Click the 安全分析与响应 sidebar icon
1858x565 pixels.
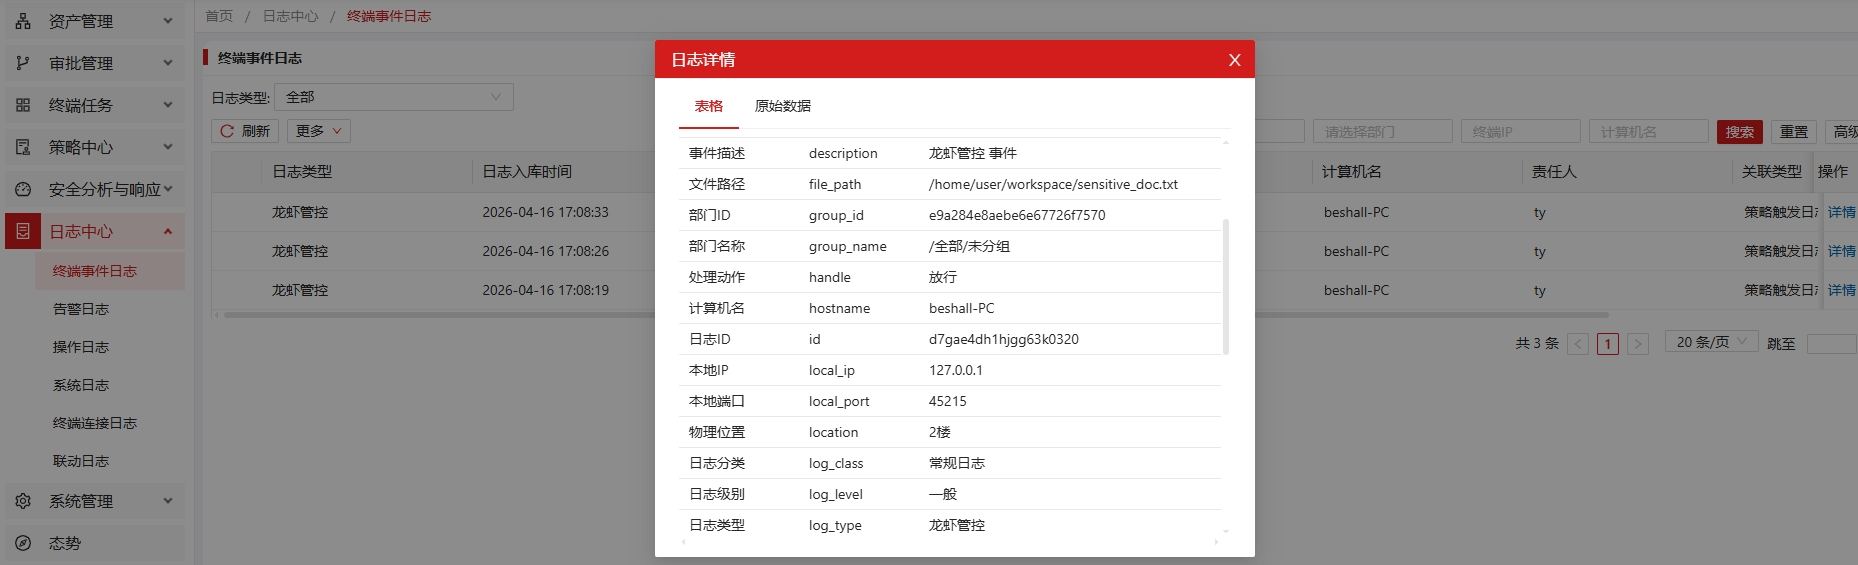point(23,189)
